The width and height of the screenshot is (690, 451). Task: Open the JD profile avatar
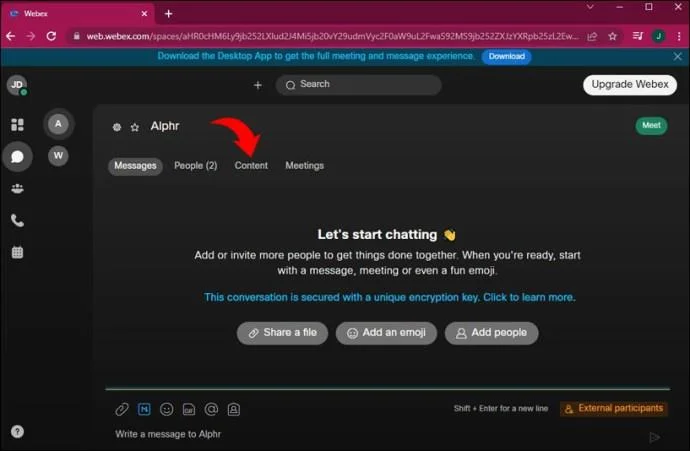17,85
